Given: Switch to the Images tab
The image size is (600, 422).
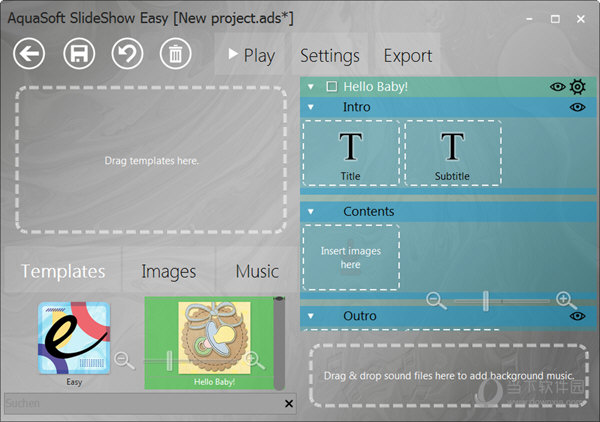Looking at the screenshot, I should (169, 271).
